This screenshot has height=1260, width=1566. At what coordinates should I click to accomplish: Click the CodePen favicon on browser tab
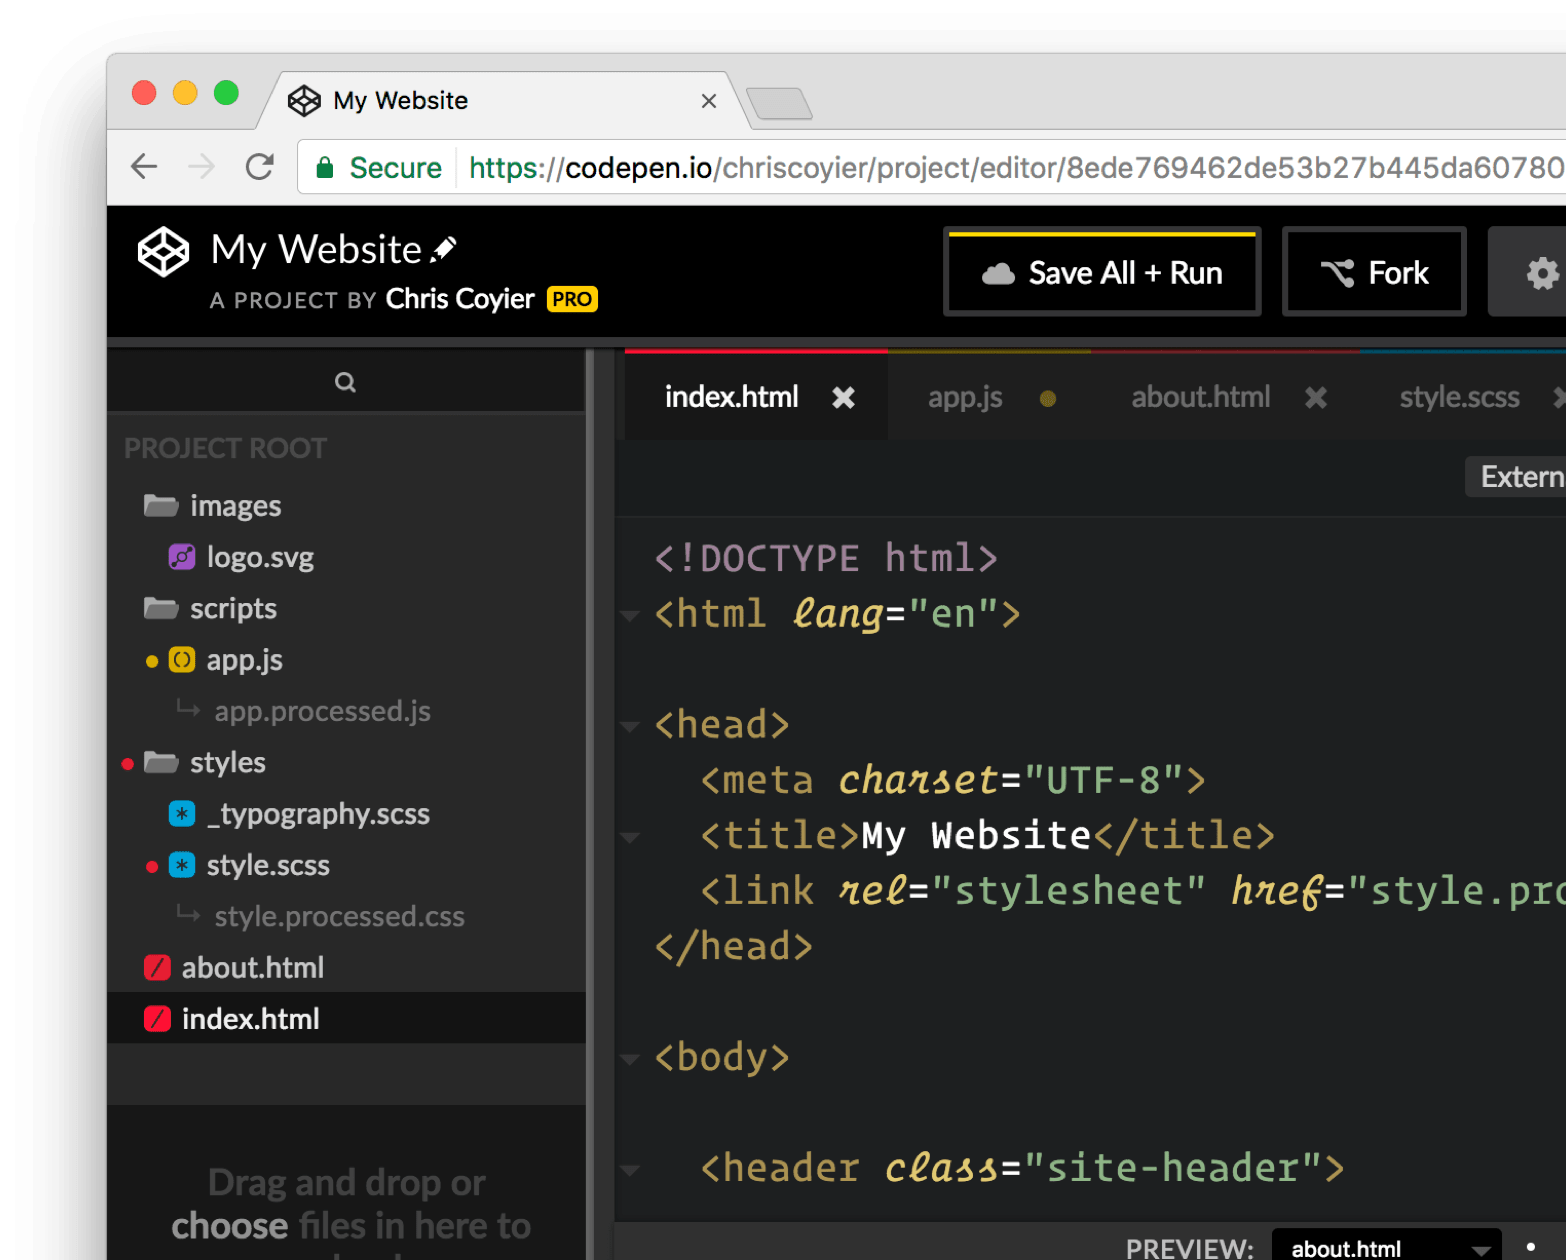[x=304, y=101]
